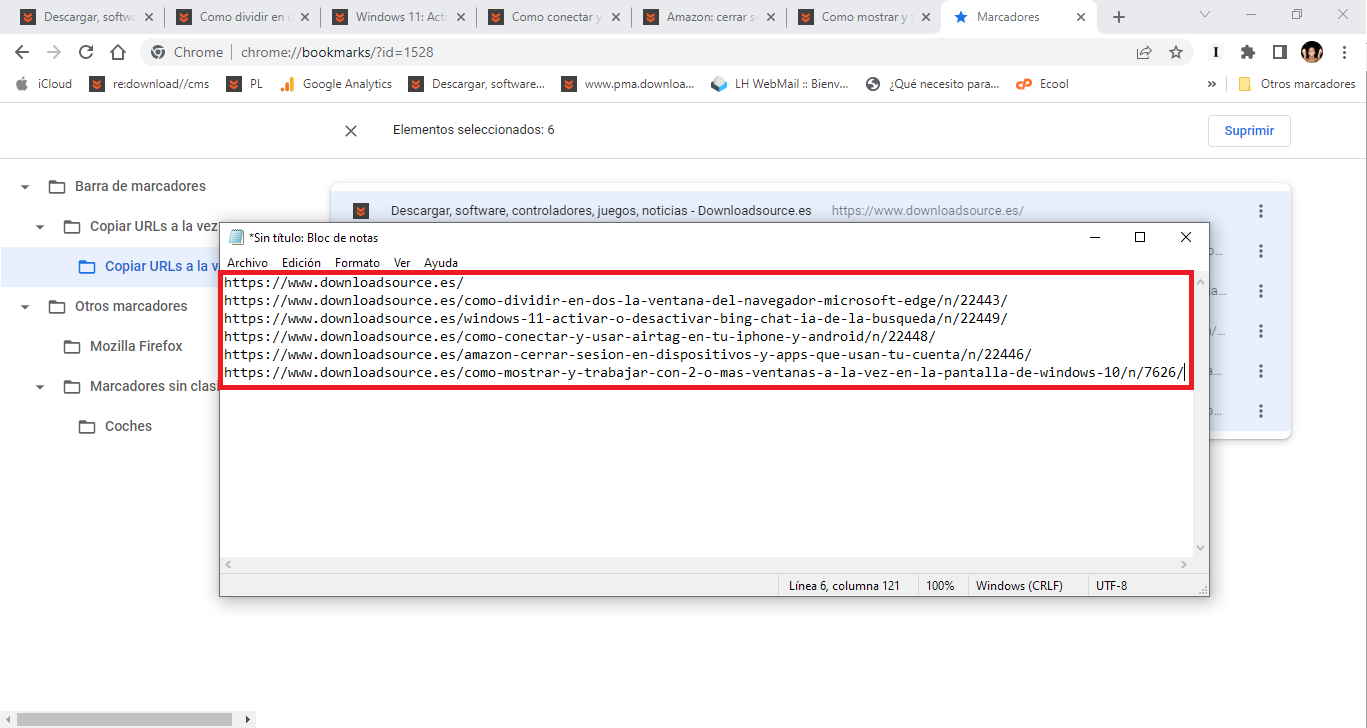Select Mozilla Firefox folder

point(123,346)
